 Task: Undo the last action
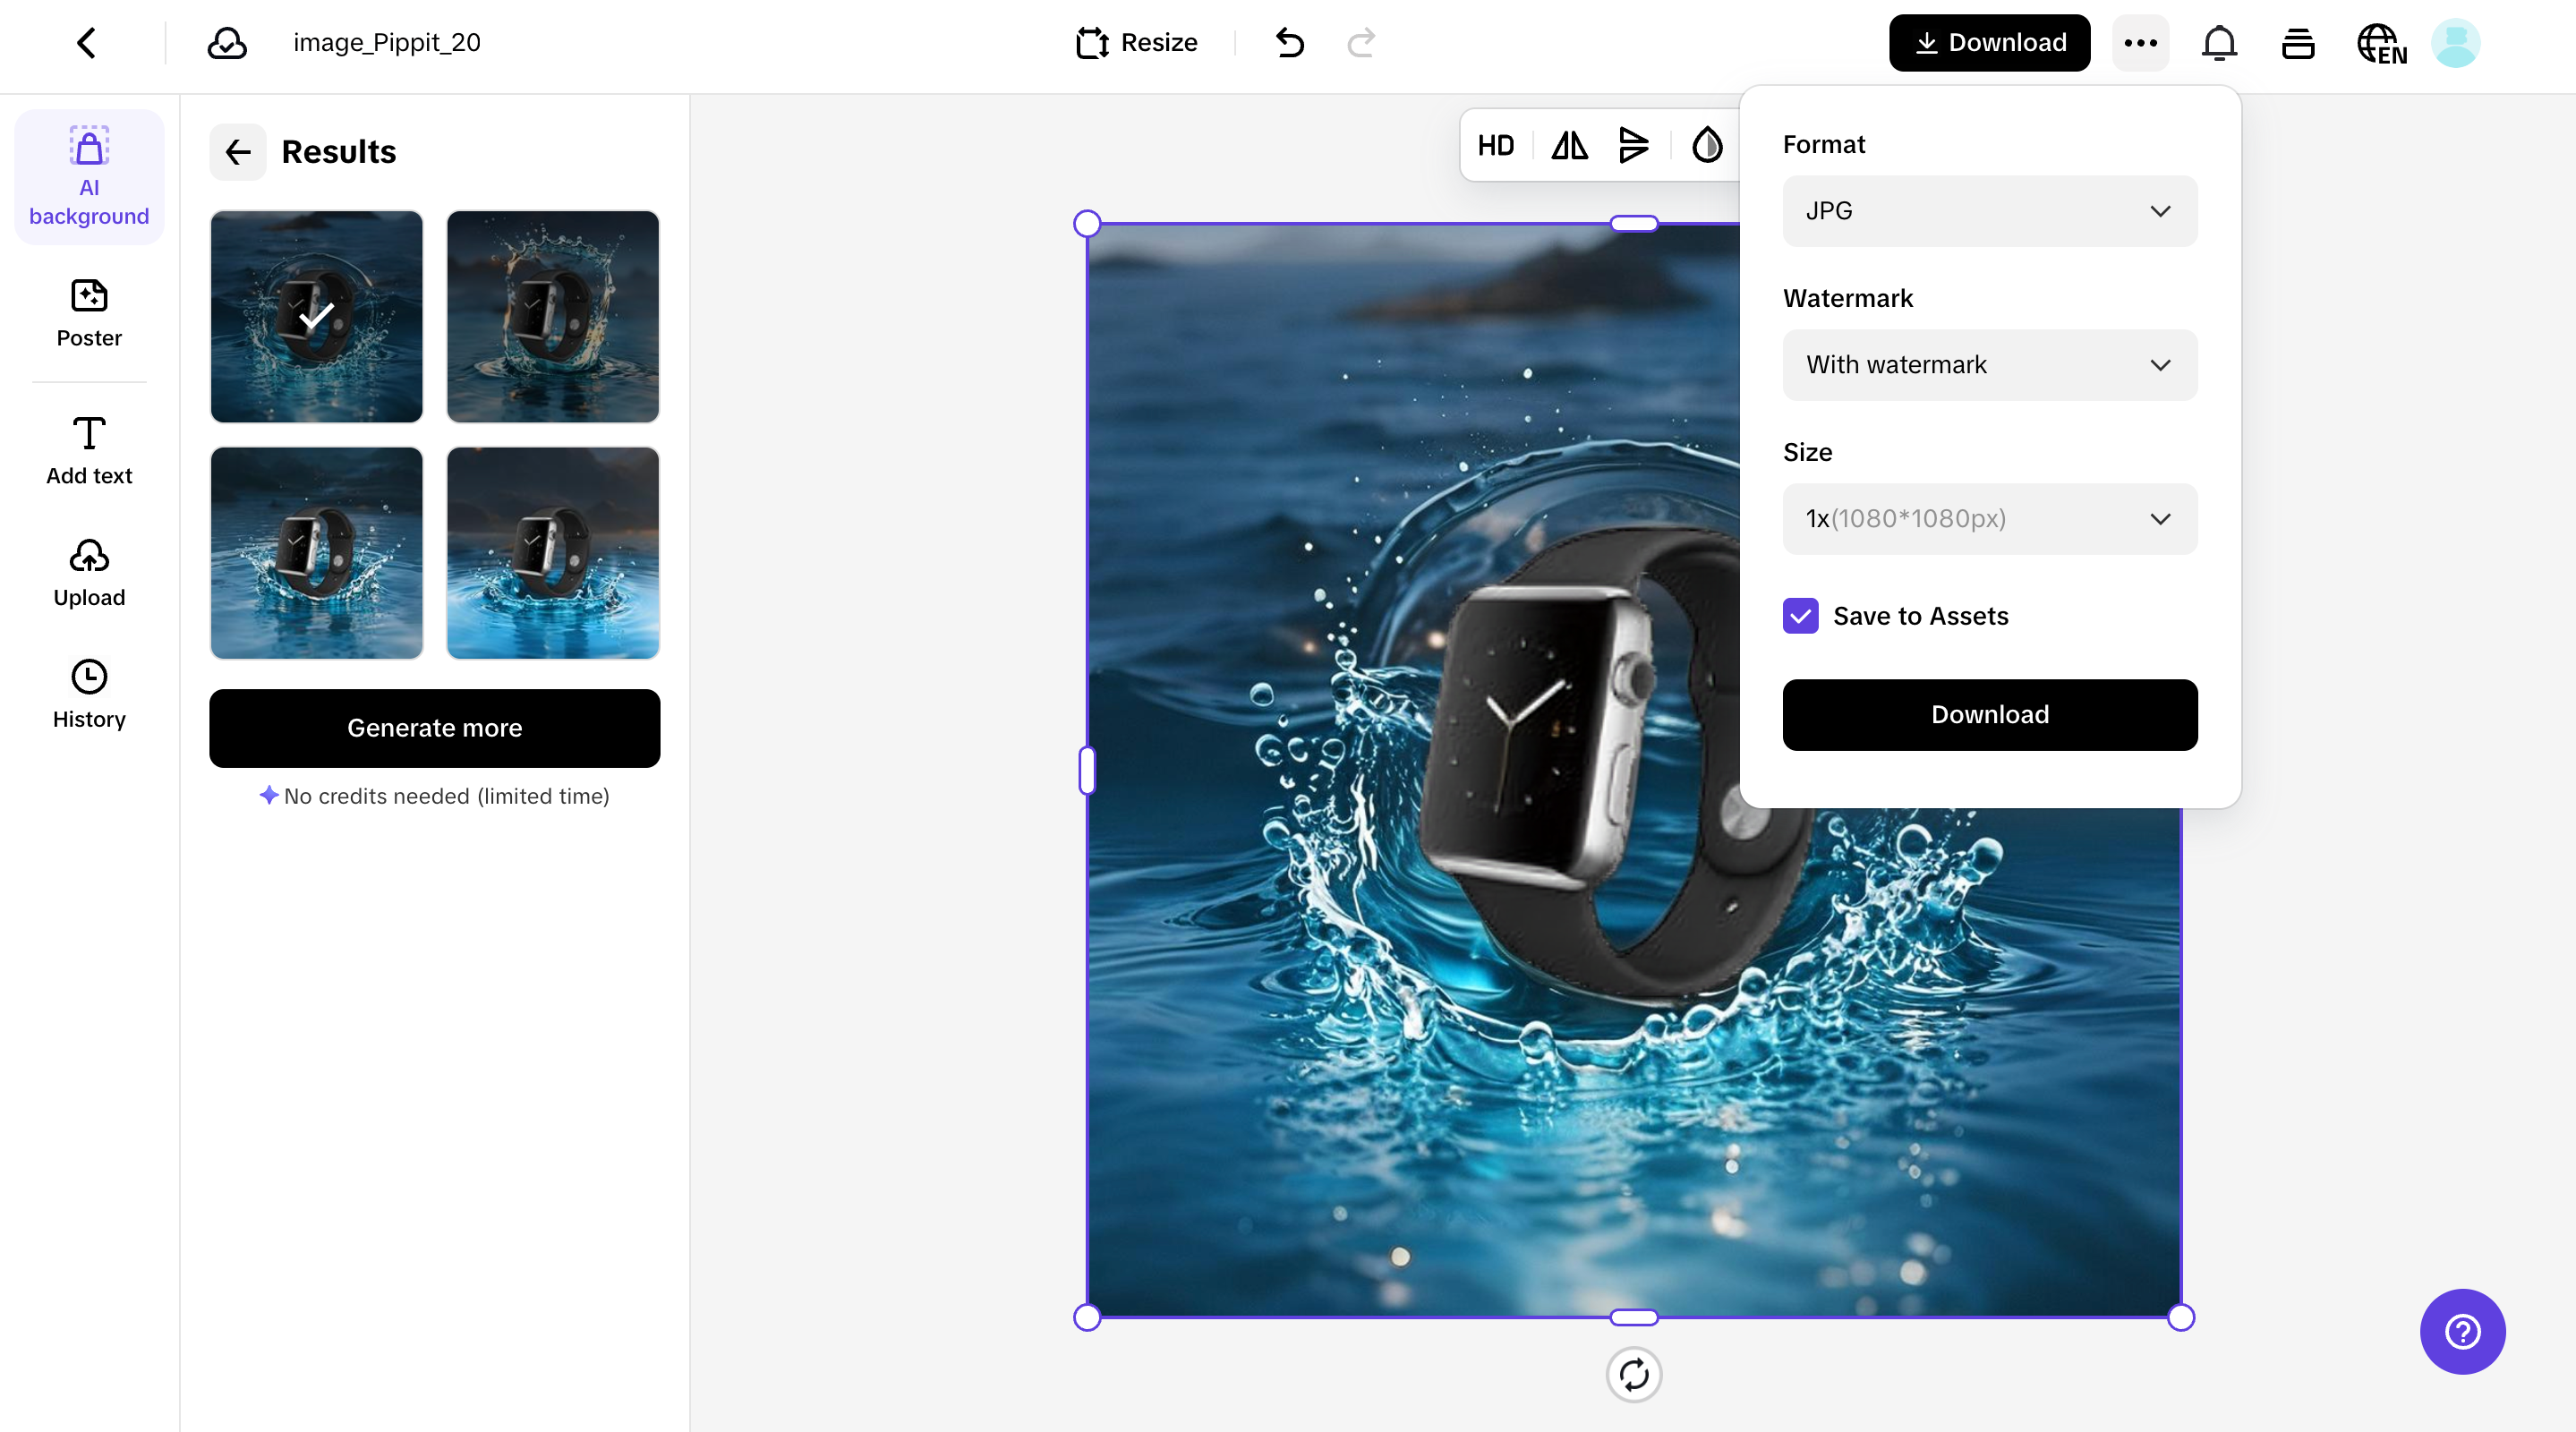[x=1290, y=43]
